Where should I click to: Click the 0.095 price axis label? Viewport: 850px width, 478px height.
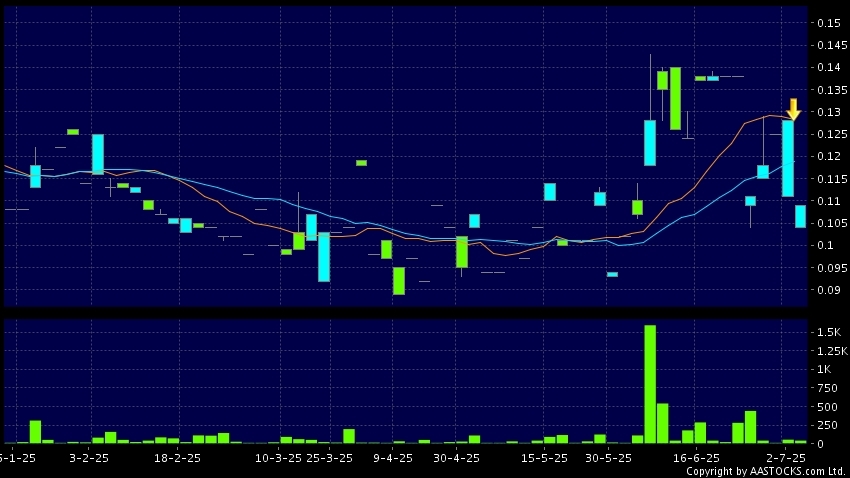tap(832, 268)
